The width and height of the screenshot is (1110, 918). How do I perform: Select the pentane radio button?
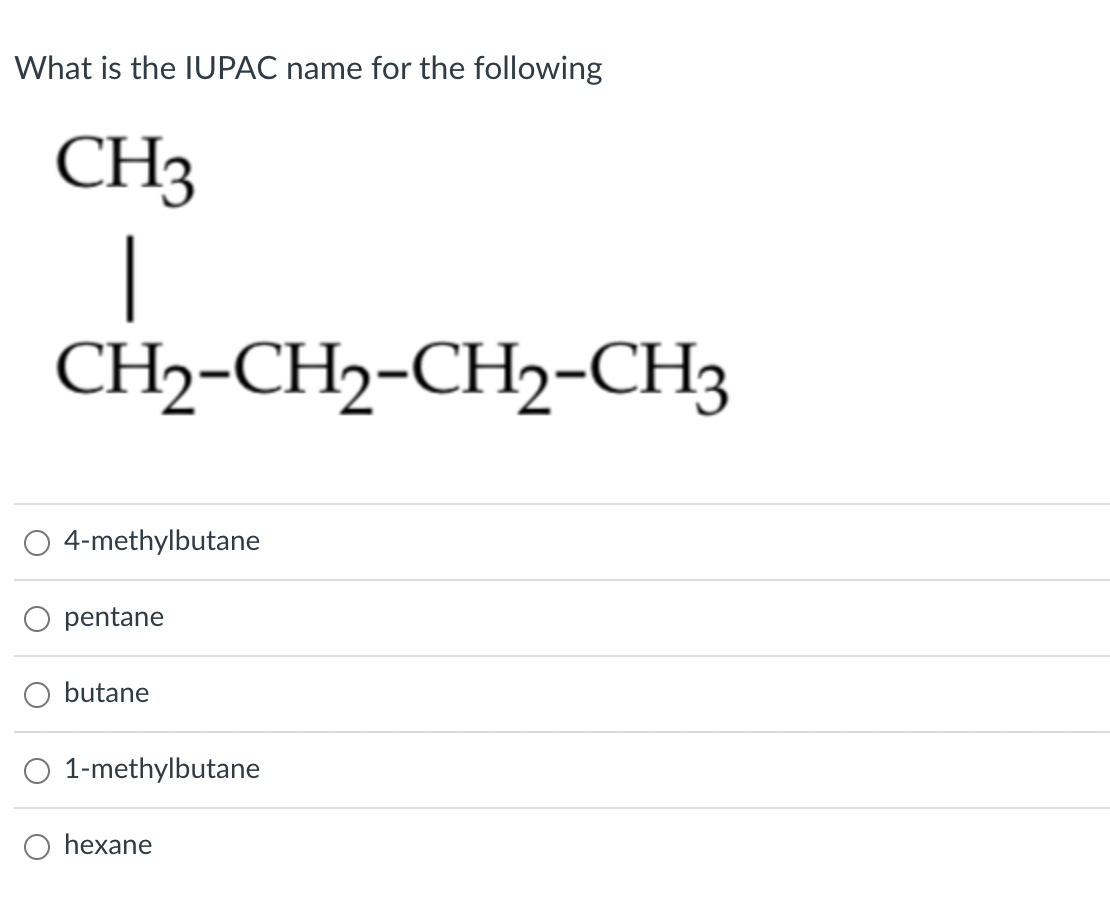click(36, 619)
